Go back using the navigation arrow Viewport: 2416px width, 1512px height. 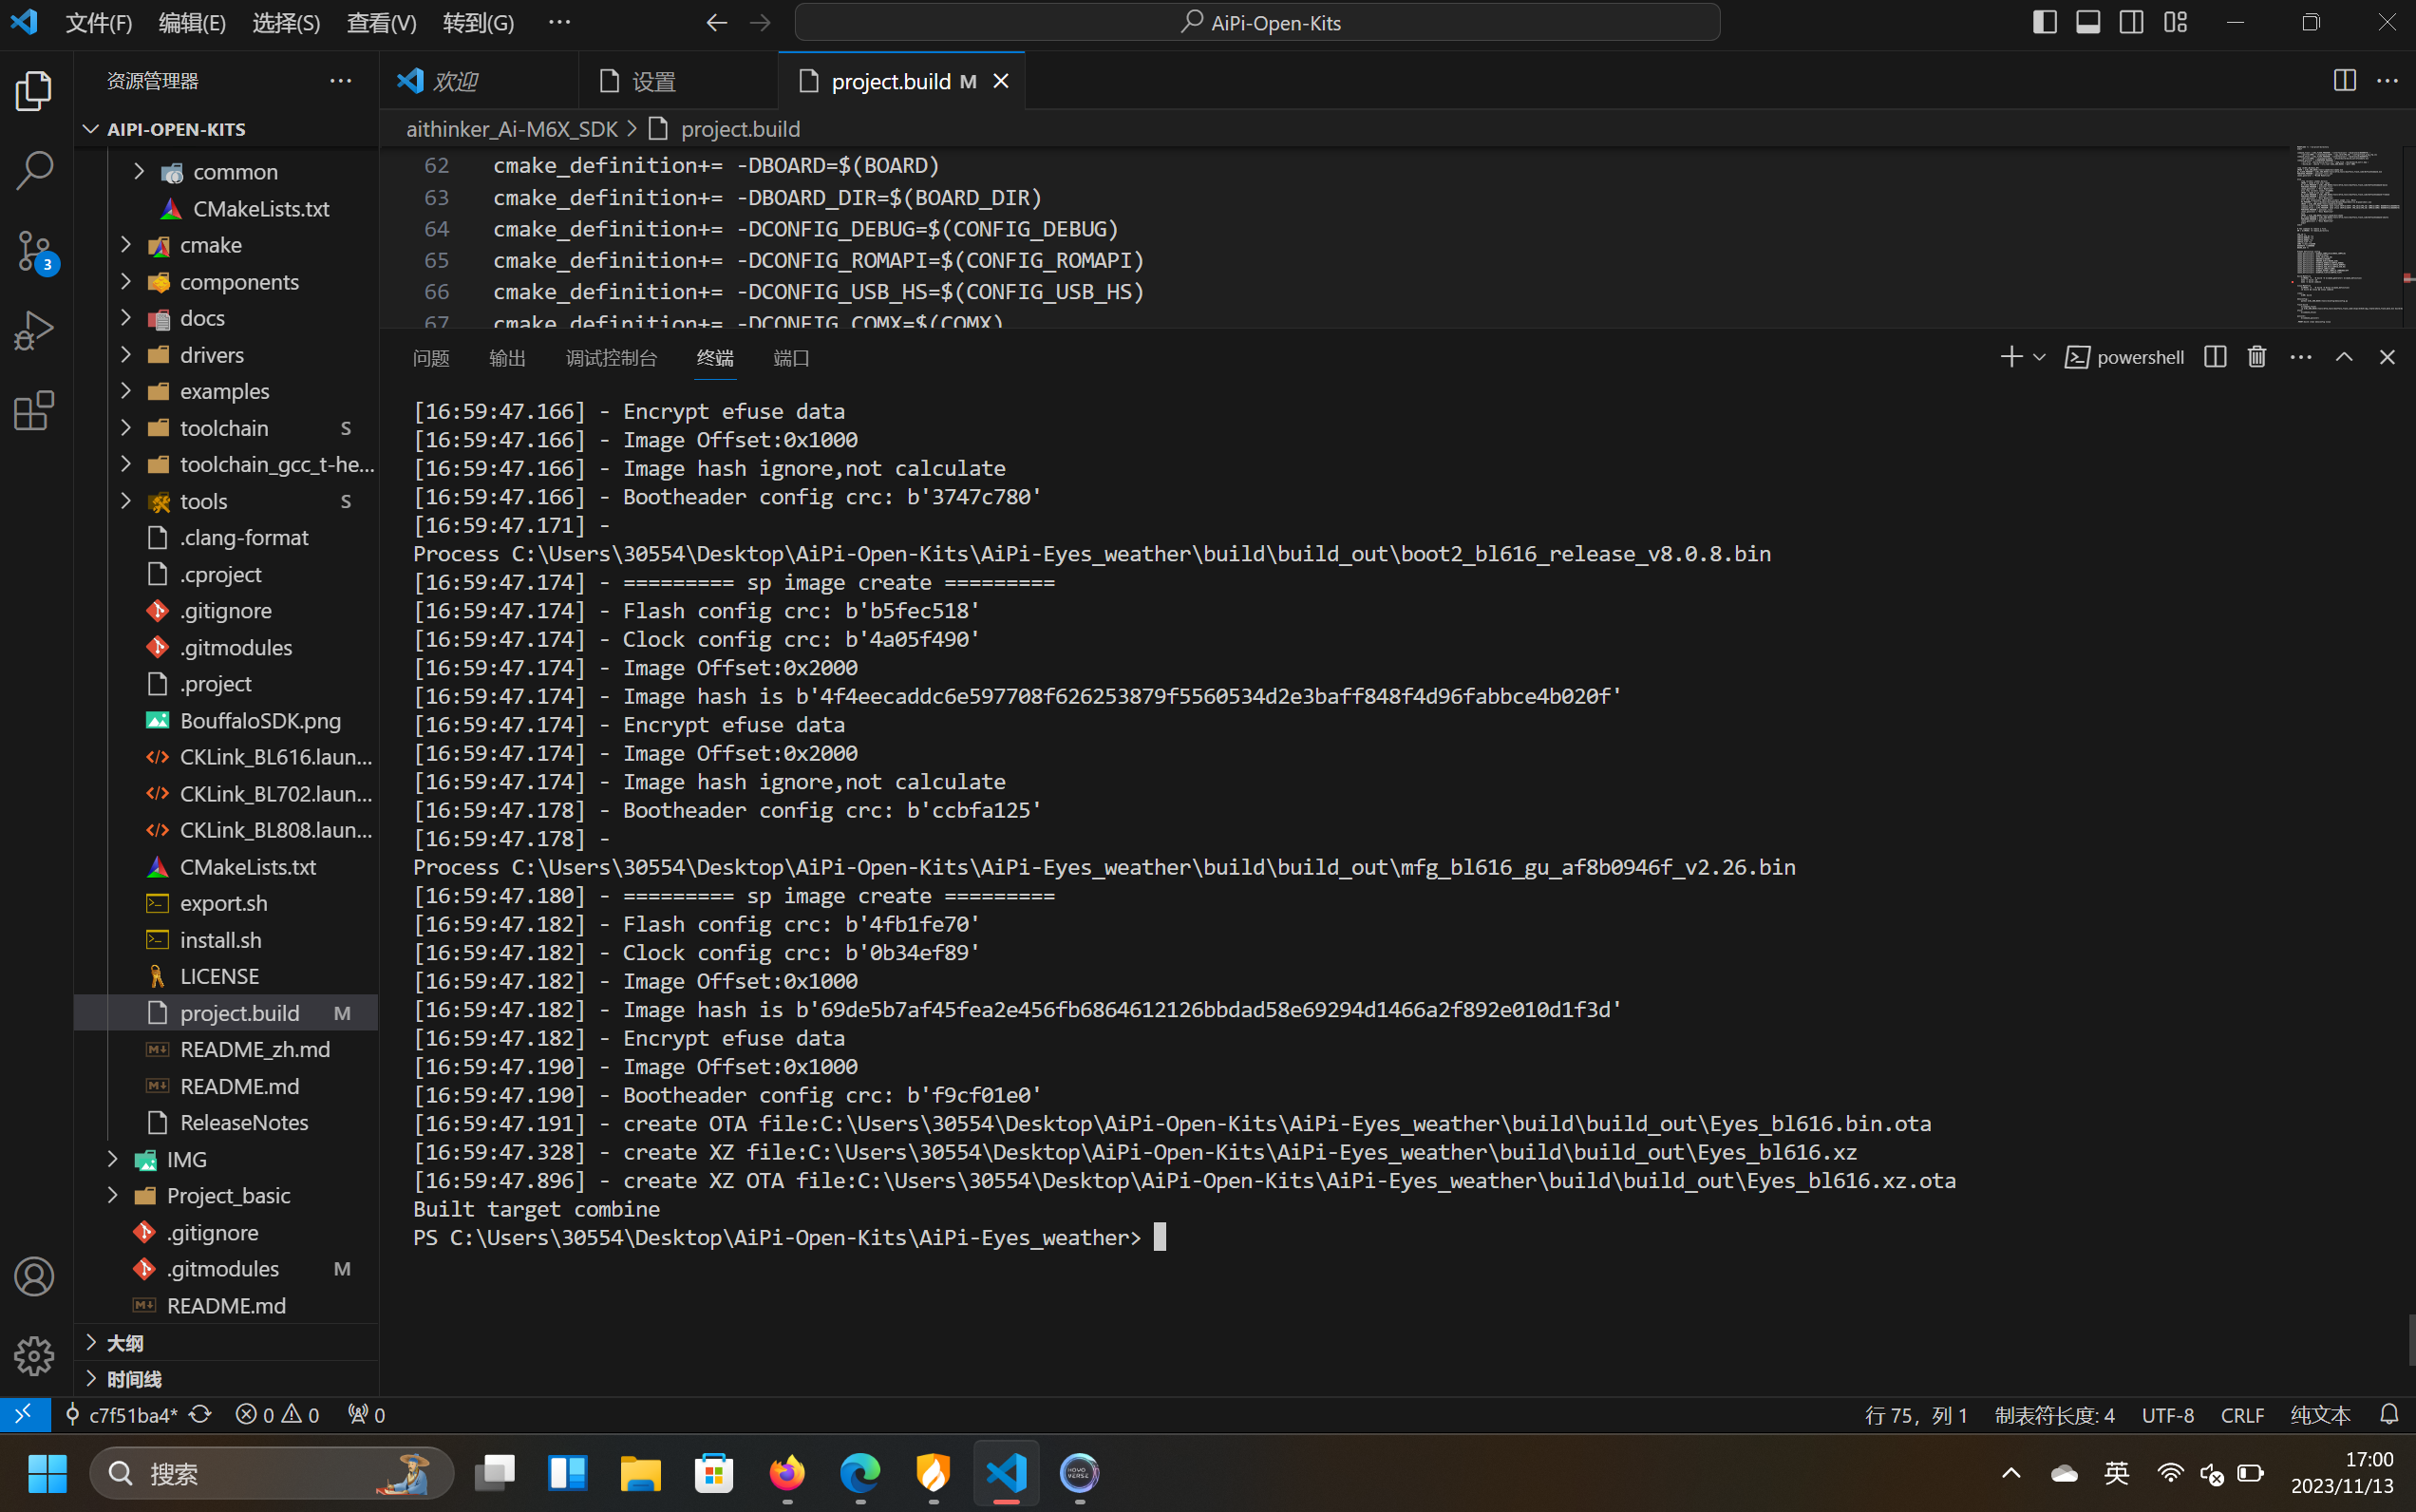pyautogui.click(x=716, y=22)
